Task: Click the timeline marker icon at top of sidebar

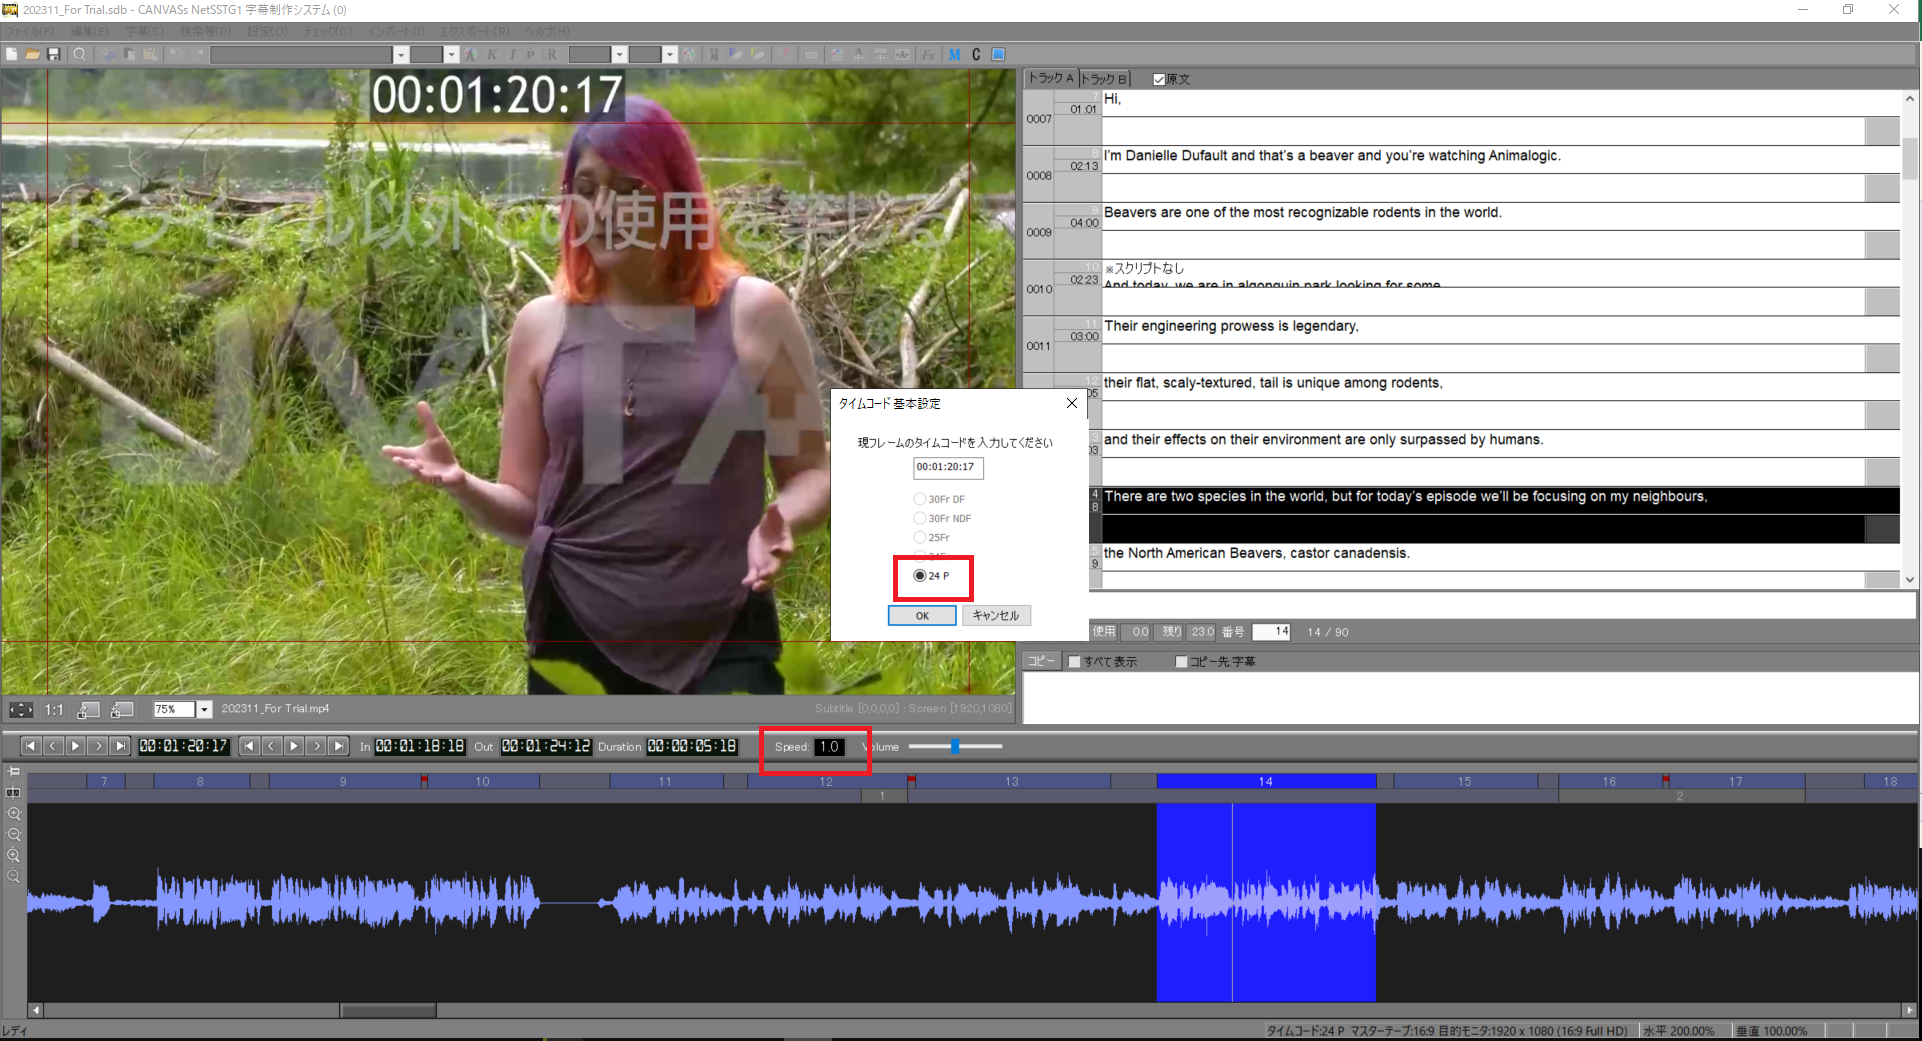Action: pyautogui.click(x=14, y=771)
